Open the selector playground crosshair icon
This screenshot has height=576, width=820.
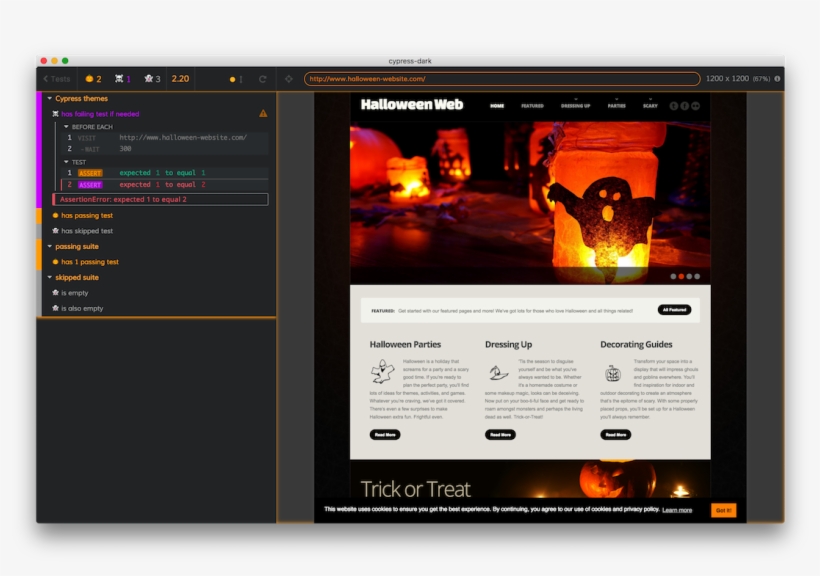(x=289, y=79)
